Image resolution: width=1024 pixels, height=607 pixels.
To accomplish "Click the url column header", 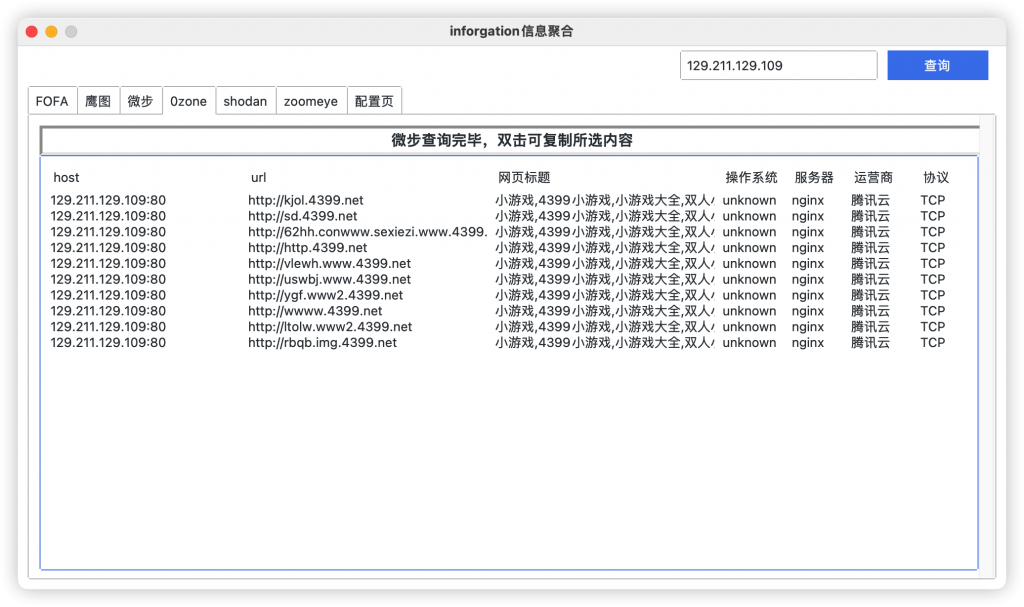I will click(x=258, y=177).
